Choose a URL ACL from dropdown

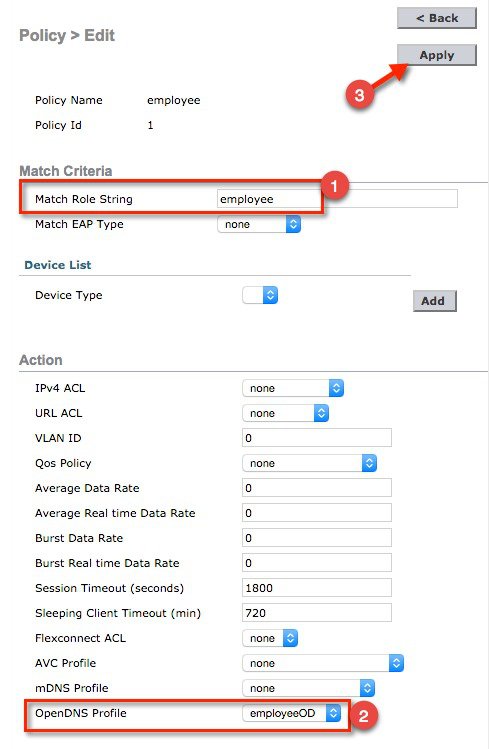tap(286, 413)
